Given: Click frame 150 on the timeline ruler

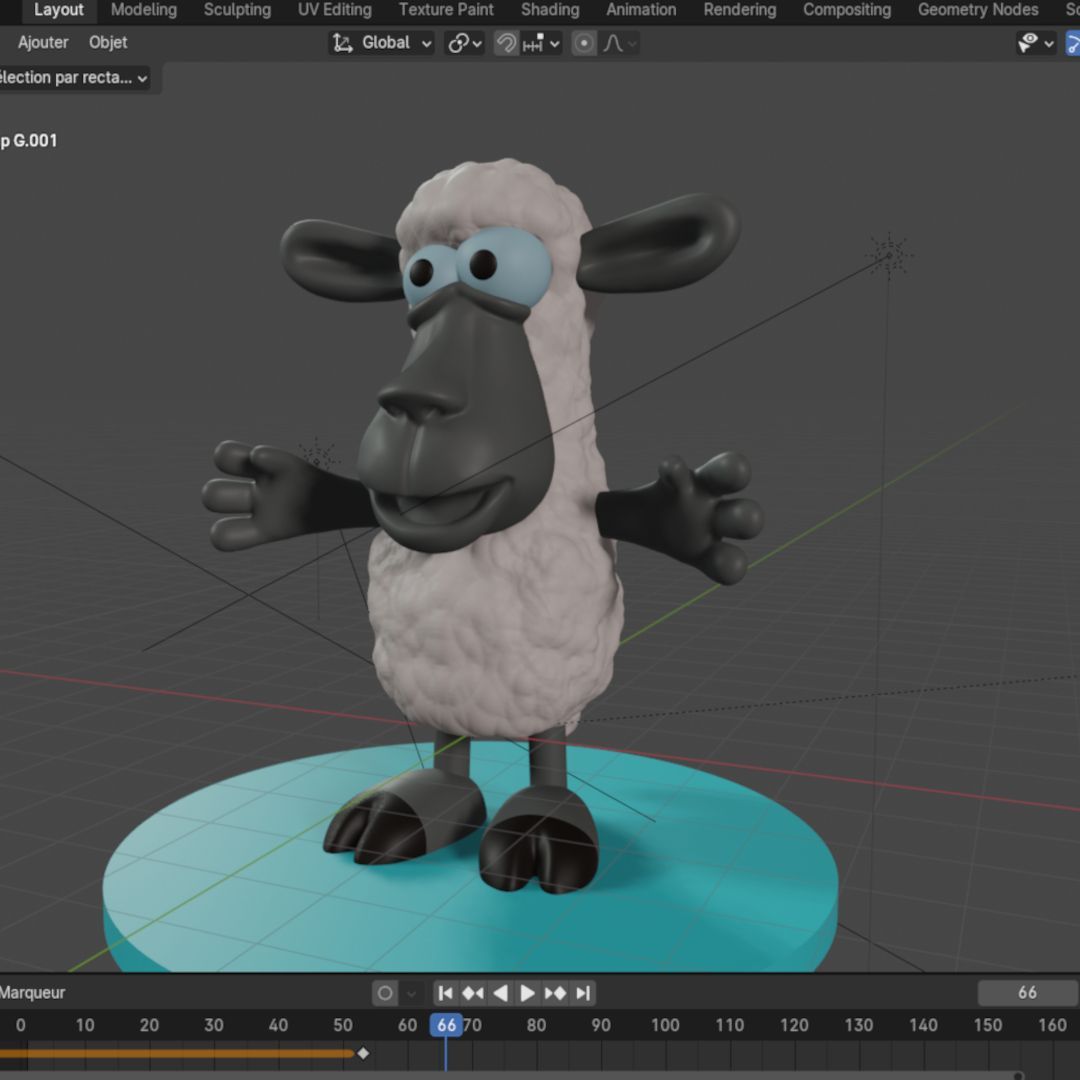Looking at the screenshot, I should pos(987,1025).
